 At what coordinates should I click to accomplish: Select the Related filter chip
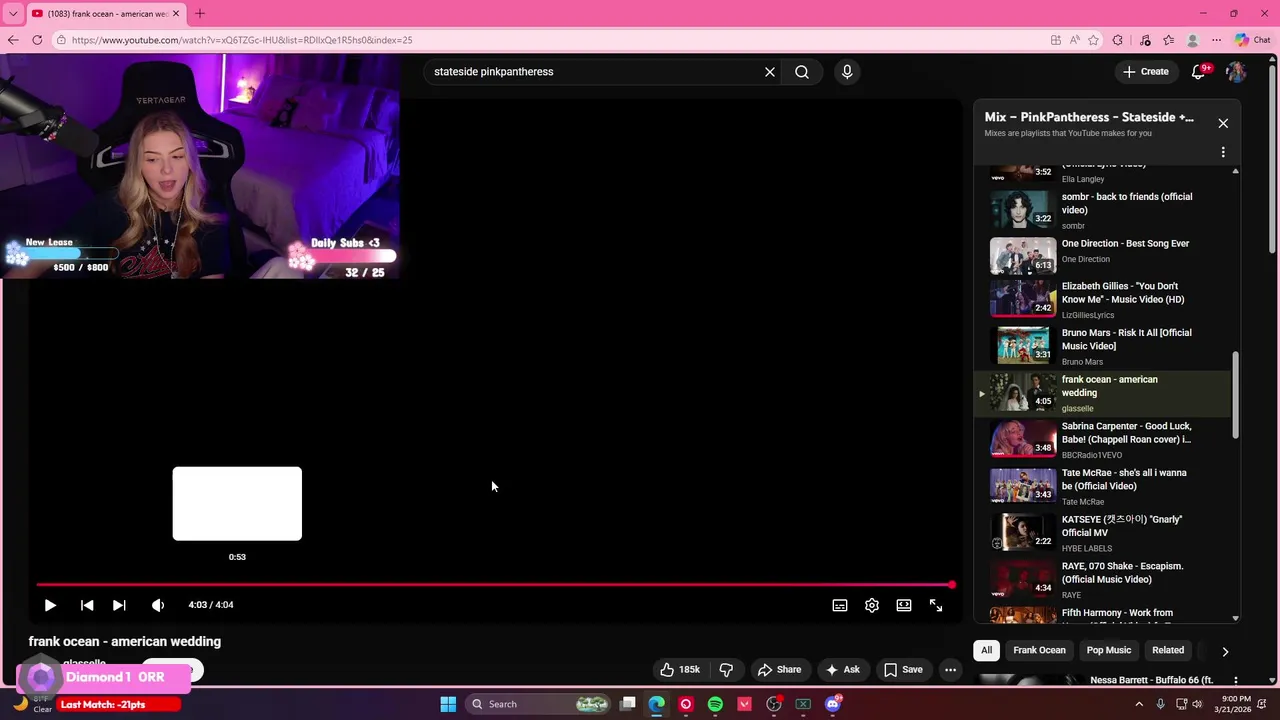click(x=1167, y=650)
